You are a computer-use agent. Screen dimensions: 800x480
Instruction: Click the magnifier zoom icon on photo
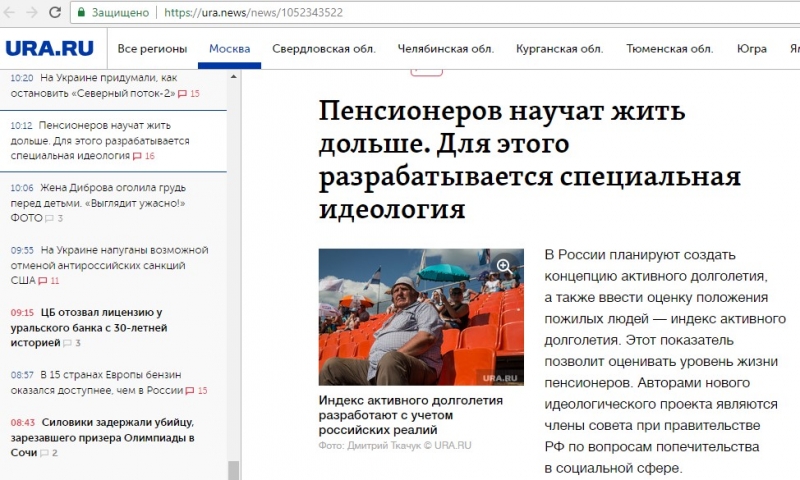[505, 267]
